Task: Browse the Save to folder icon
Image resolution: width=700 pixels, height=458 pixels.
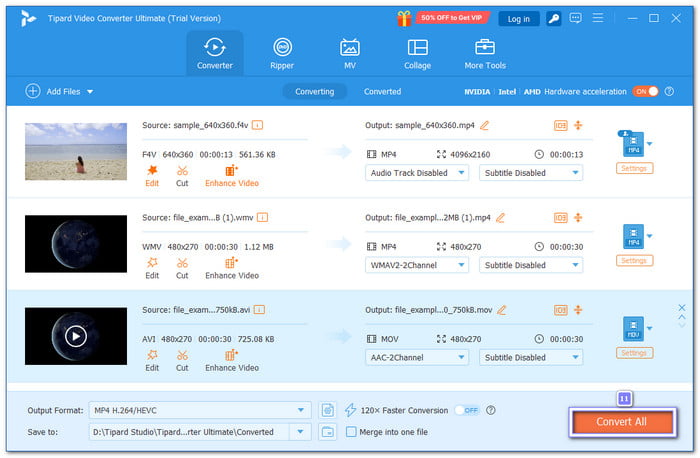Action: click(x=328, y=432)
